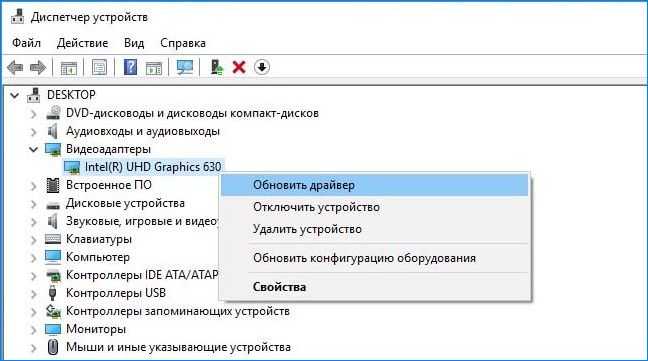Click the Контроллеры IDE ATA/ATAPI icon
648x361 pixels.
click(53, 275)
